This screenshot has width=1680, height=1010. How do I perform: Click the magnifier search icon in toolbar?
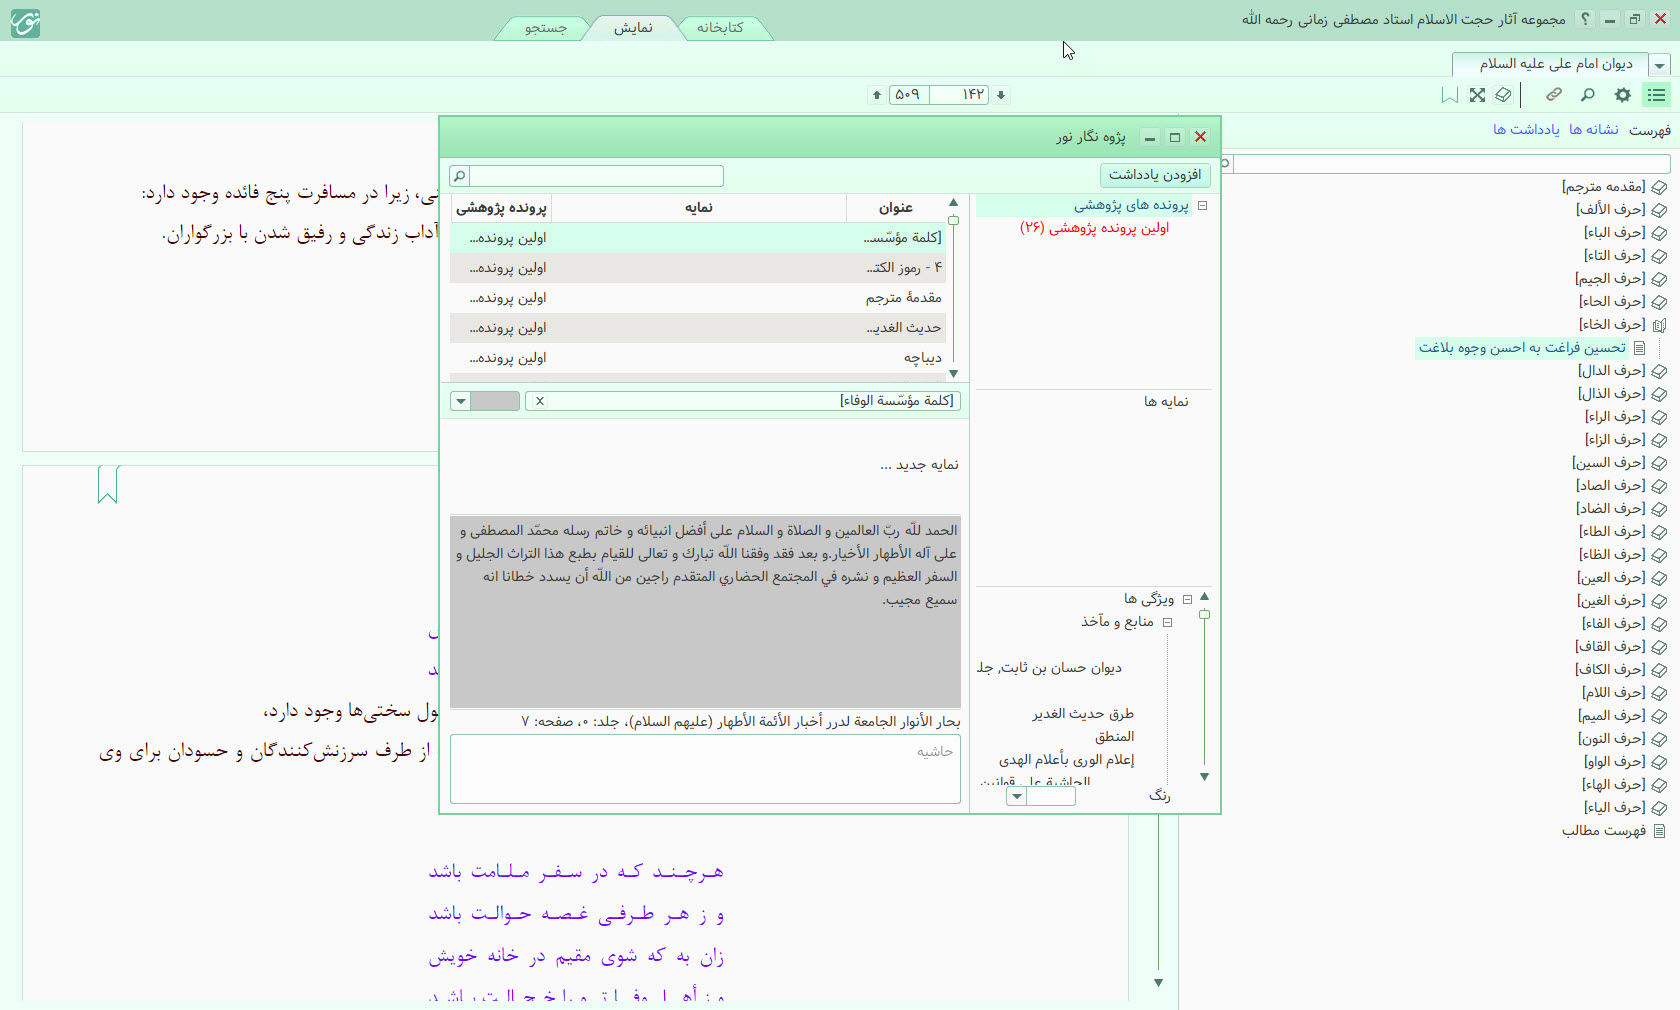[x=1588, y=95]
